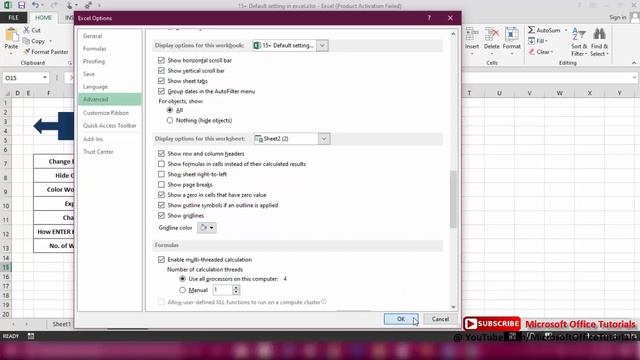Switch to the Sheet1 worksheet tab

[62, 324]
